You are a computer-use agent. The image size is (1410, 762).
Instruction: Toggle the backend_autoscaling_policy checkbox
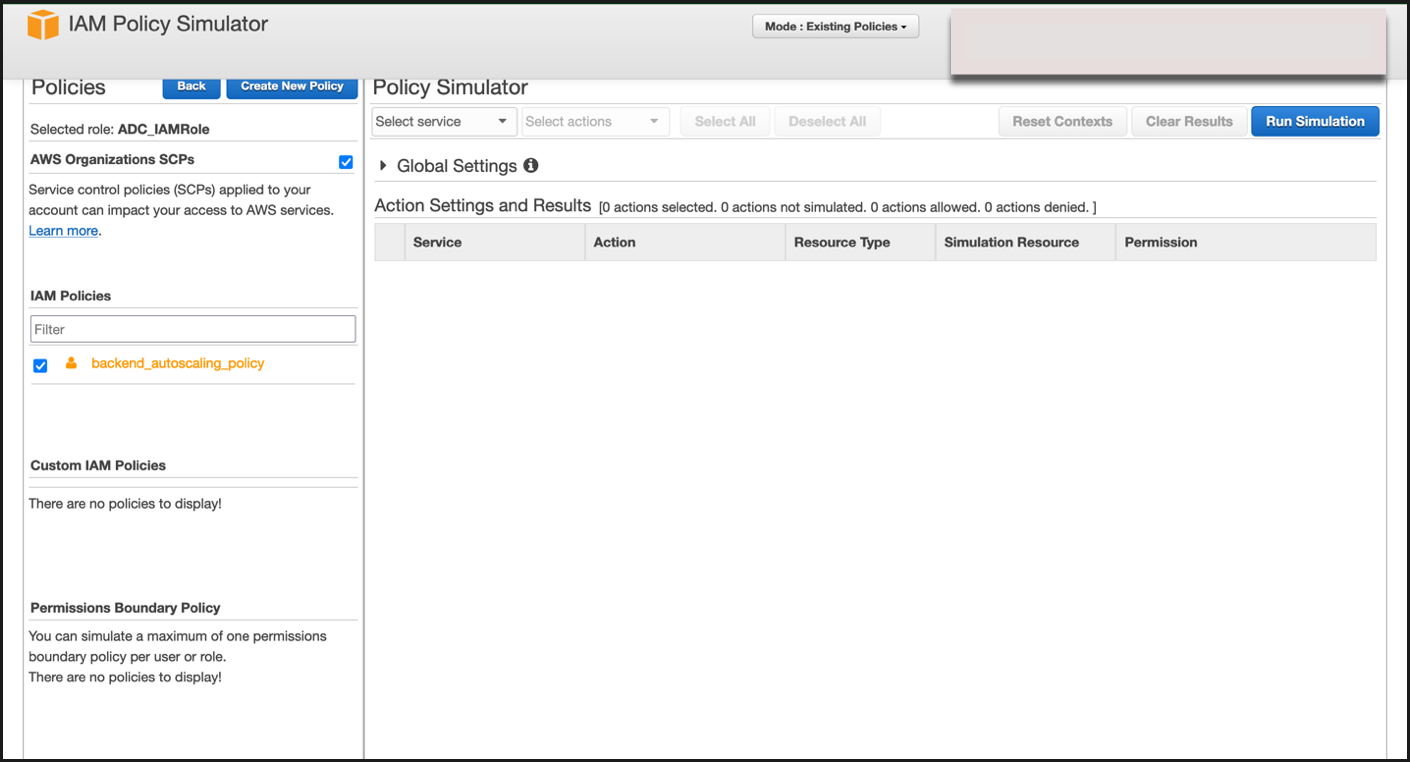(x=40, y=366)
